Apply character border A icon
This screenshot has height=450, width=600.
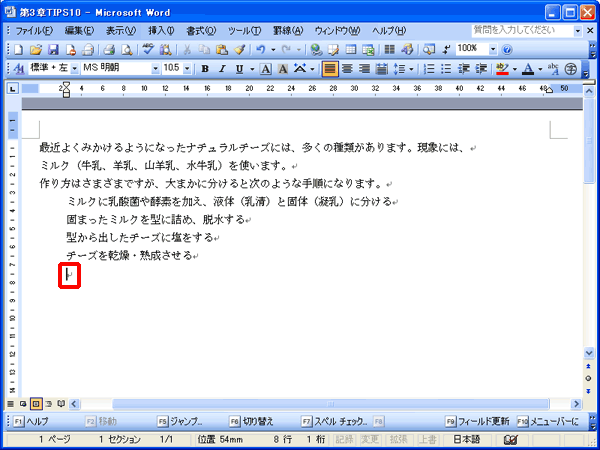266,69
